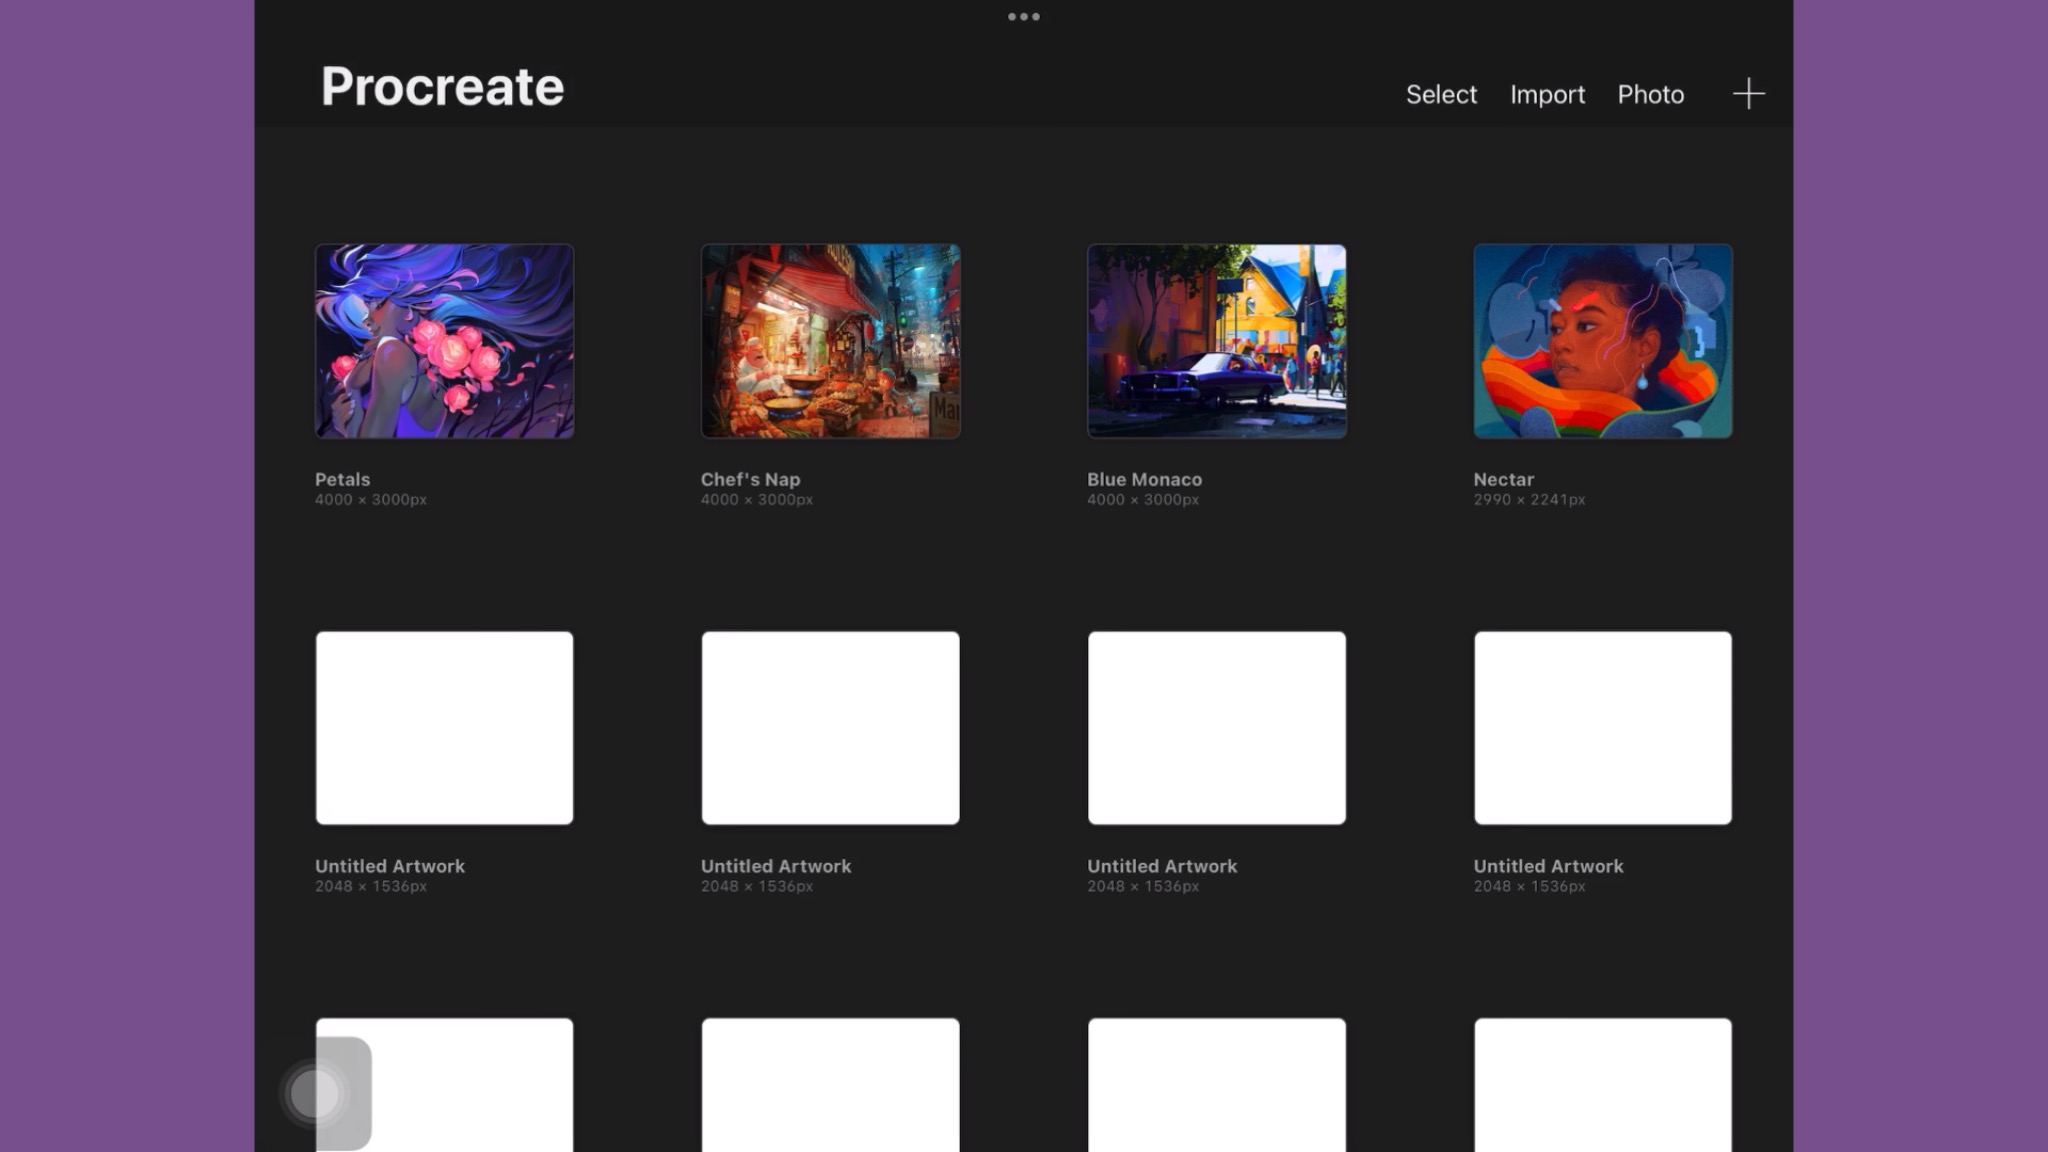Viewport: 2048px width, 1152px height.
Task: Tap the AssistiveTouch floating button
Action: 315,1093
